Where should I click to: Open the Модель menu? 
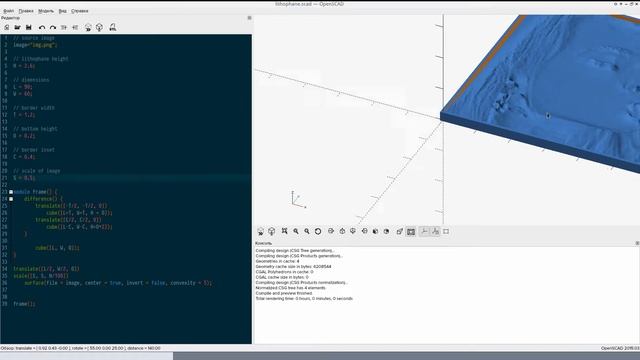46,11
